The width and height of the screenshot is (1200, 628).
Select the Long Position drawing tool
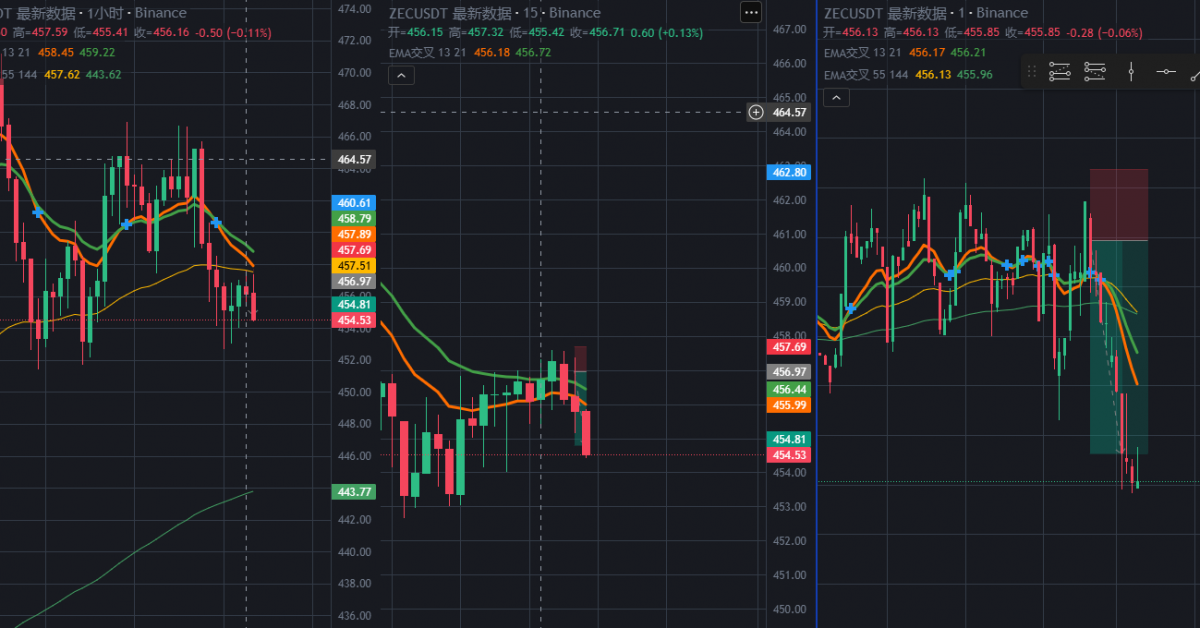(x=1060, y=71)
